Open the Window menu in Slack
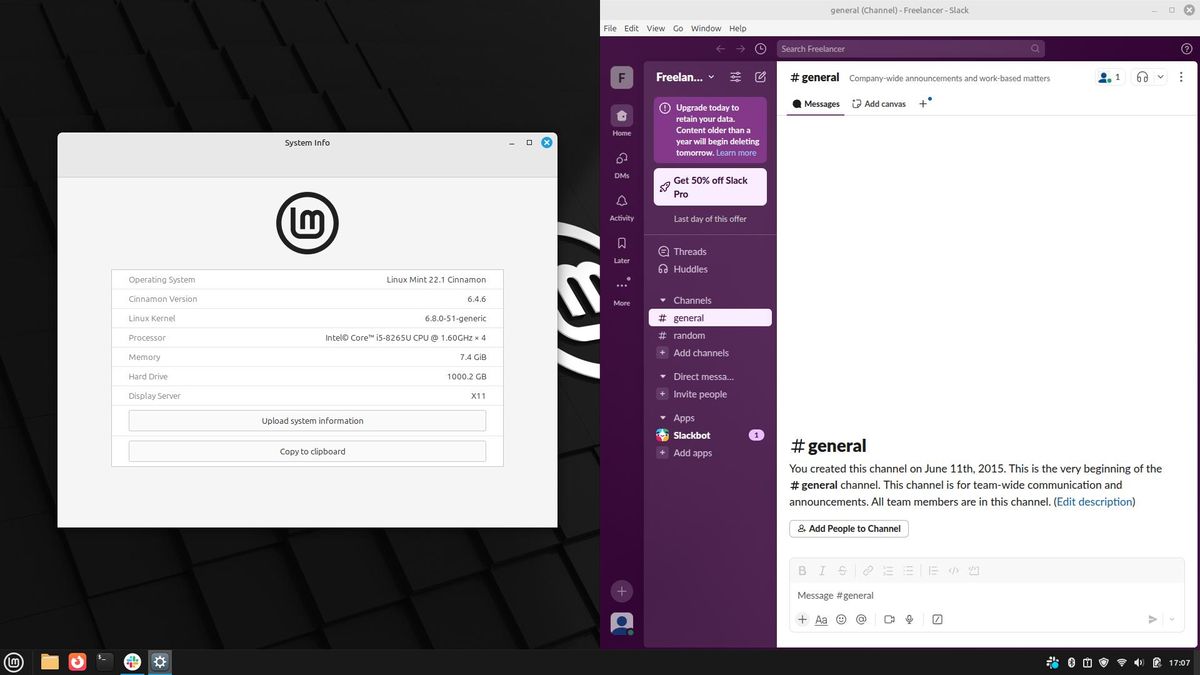 [706, 28]
